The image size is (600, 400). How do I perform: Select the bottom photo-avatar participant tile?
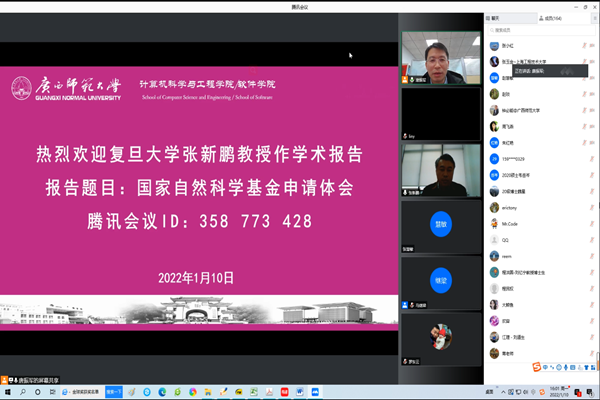point(441,339)
